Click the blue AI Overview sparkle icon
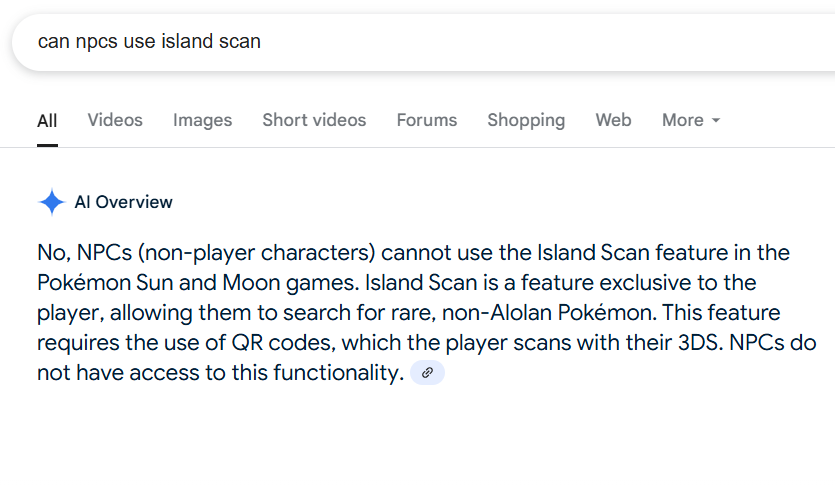The height and width of the screenshot is (489, 835). tap(52, 202)
